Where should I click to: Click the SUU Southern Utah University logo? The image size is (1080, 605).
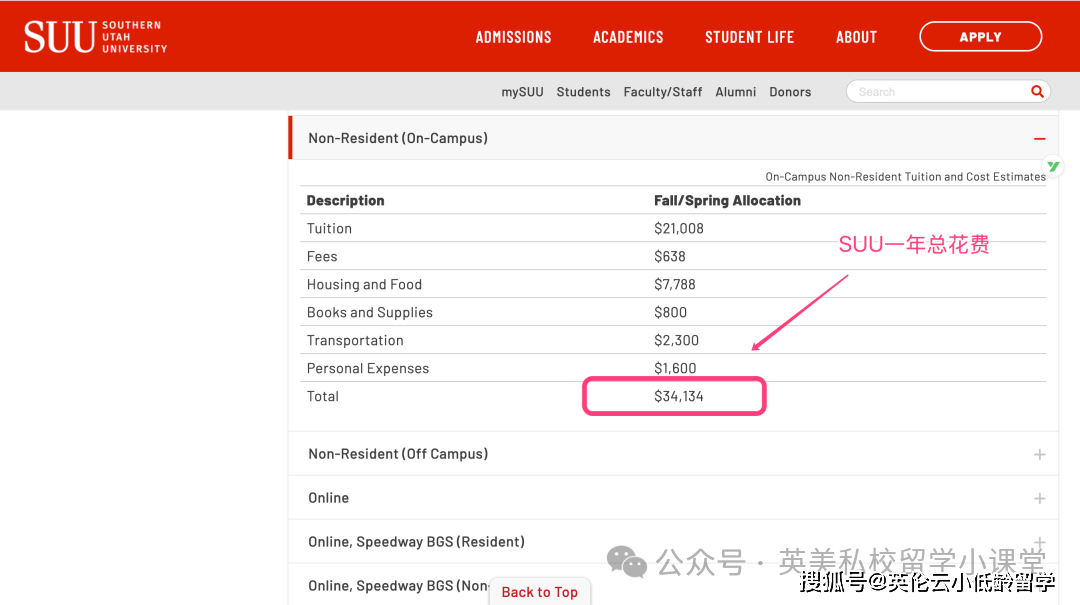(x=95, y=37)
